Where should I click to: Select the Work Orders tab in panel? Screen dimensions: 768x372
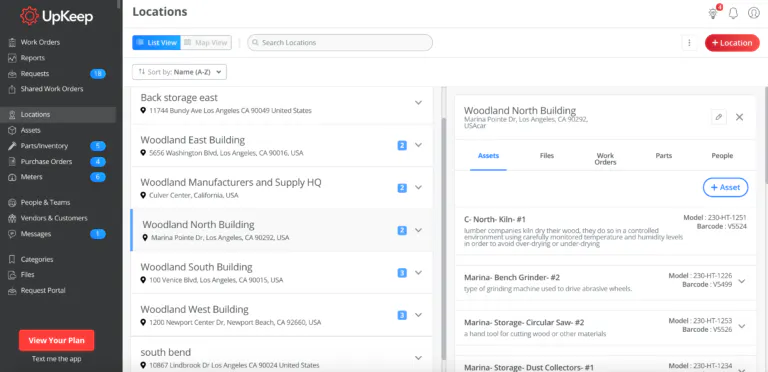coord(605,159)
